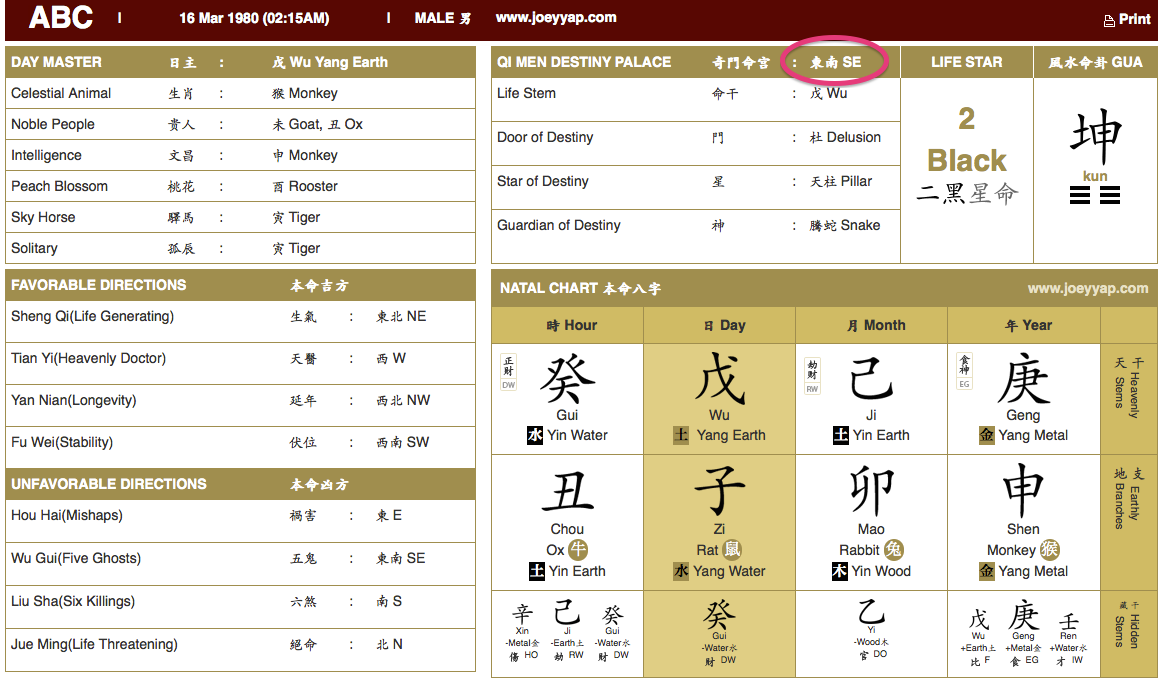Click the wood icon beside Yin Wood
This screenshot has width=1163, height=679.
coord(840,571)
